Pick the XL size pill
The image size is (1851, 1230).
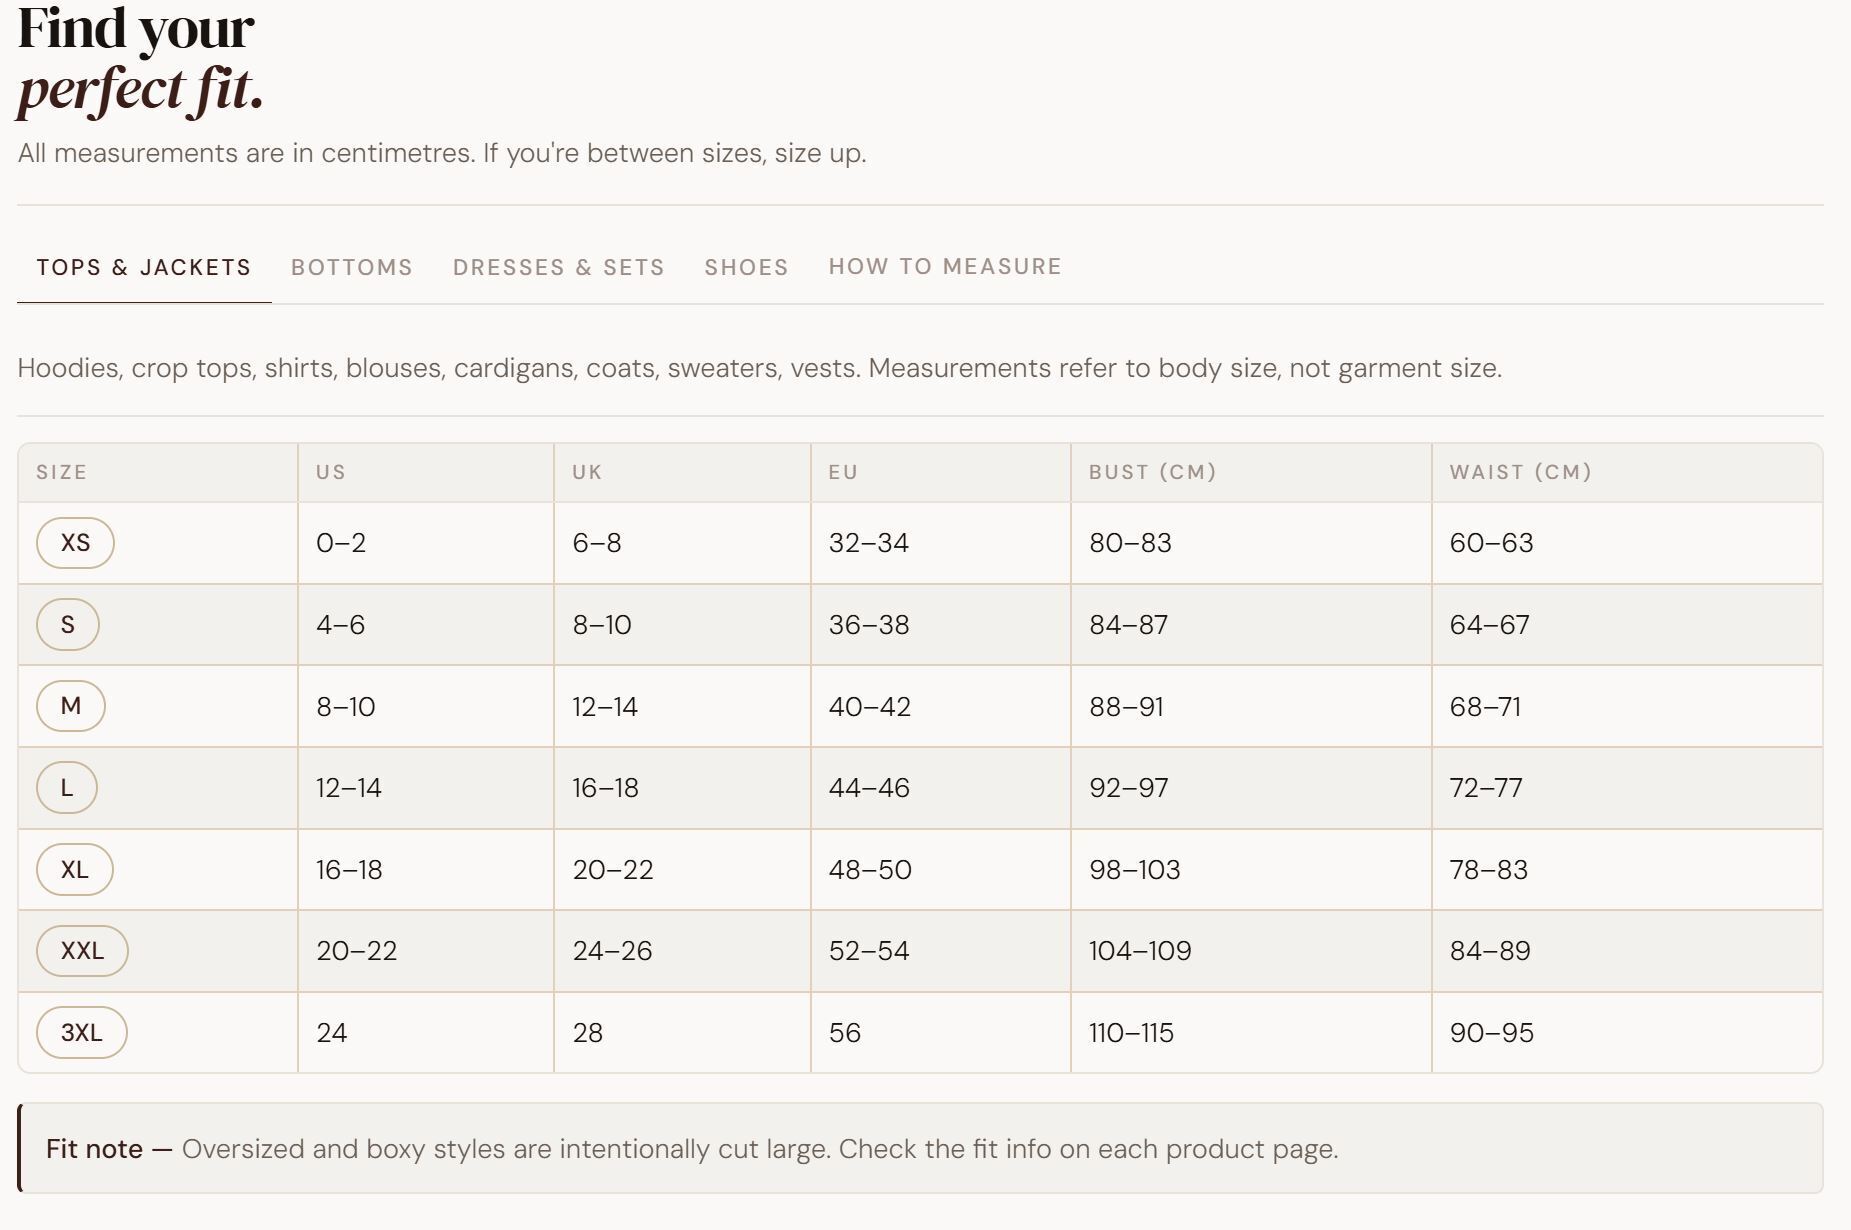point(75,870)
